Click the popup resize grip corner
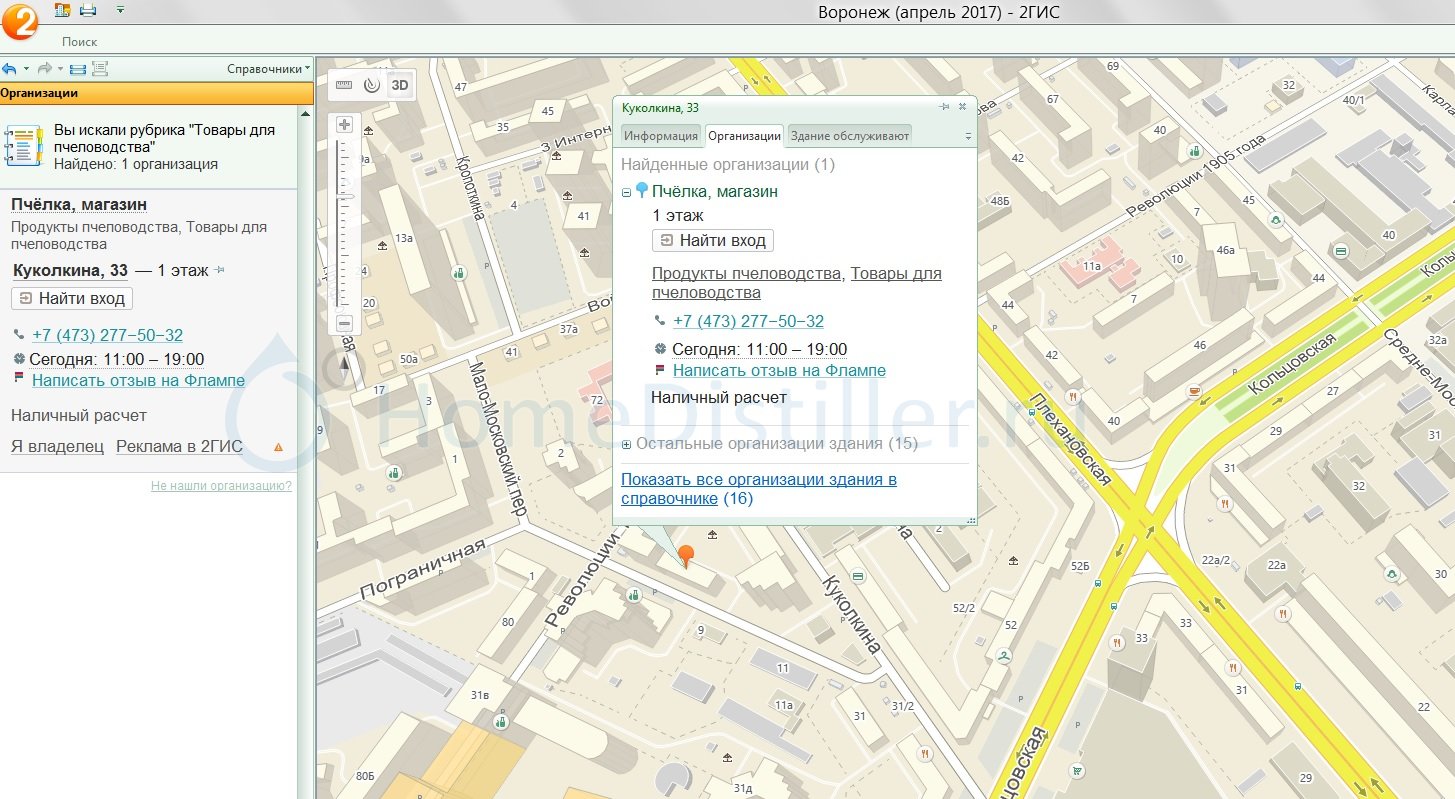 click(x=970, y=520)
